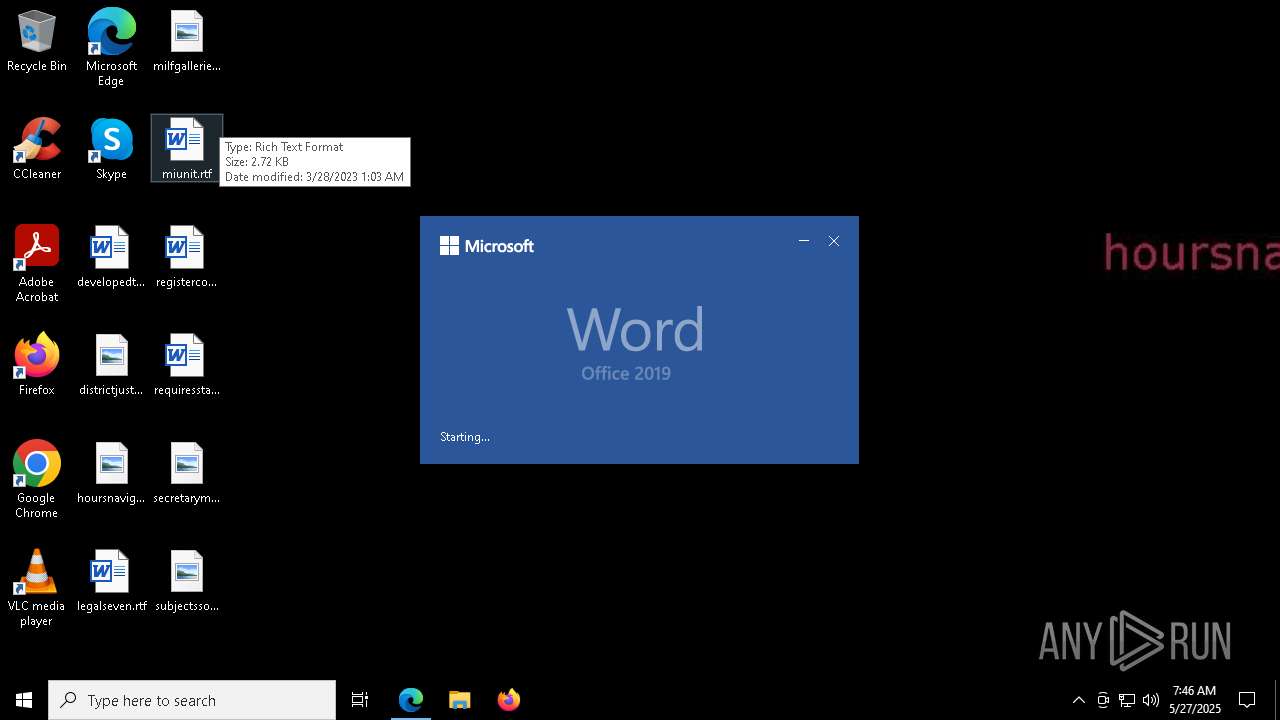Select the requiressta document file icon
Viewport: 1280px width, 720px height.
pos(187,365)
